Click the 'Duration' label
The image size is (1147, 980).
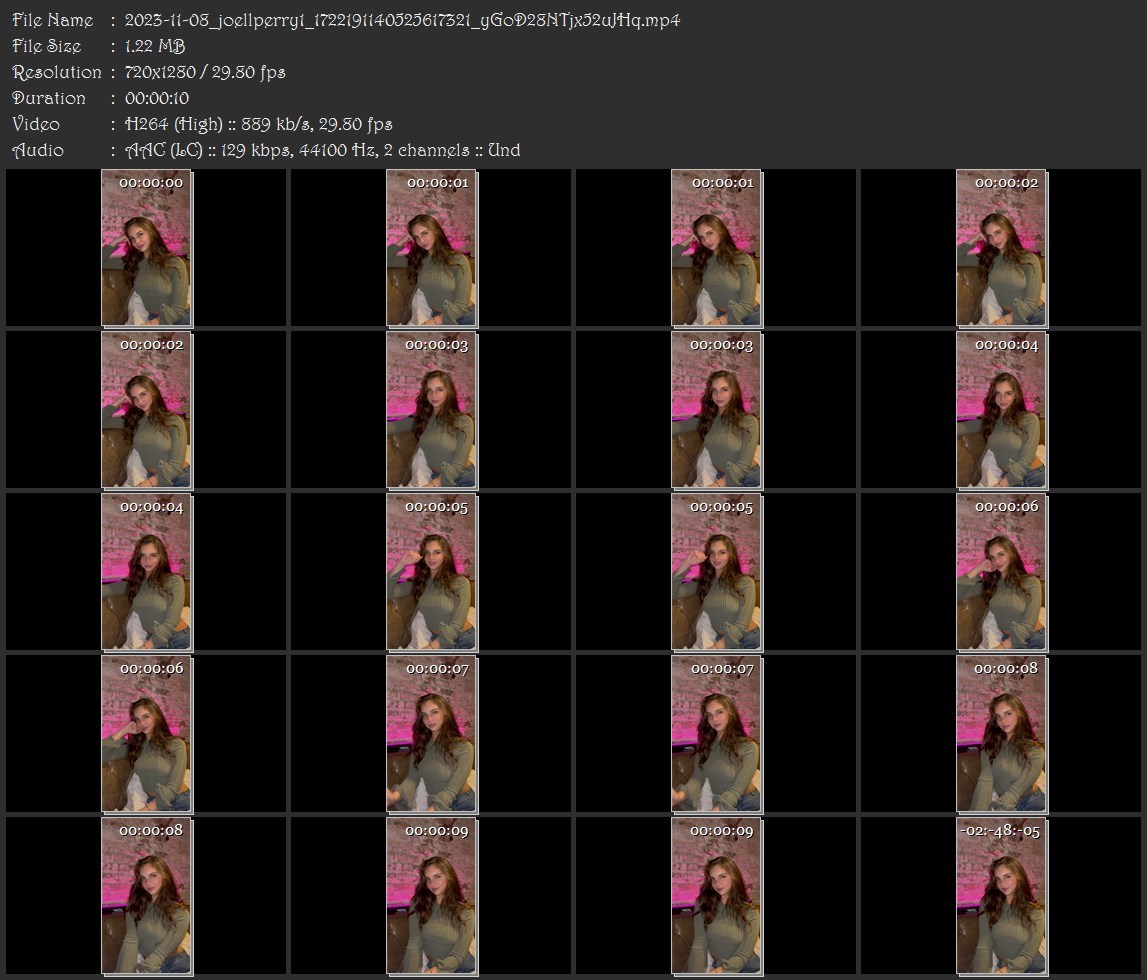(x=49, y=98)
